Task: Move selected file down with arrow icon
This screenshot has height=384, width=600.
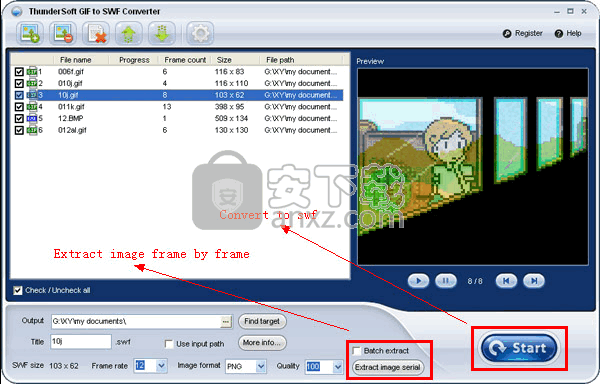Action: click(x=162, y=33)
